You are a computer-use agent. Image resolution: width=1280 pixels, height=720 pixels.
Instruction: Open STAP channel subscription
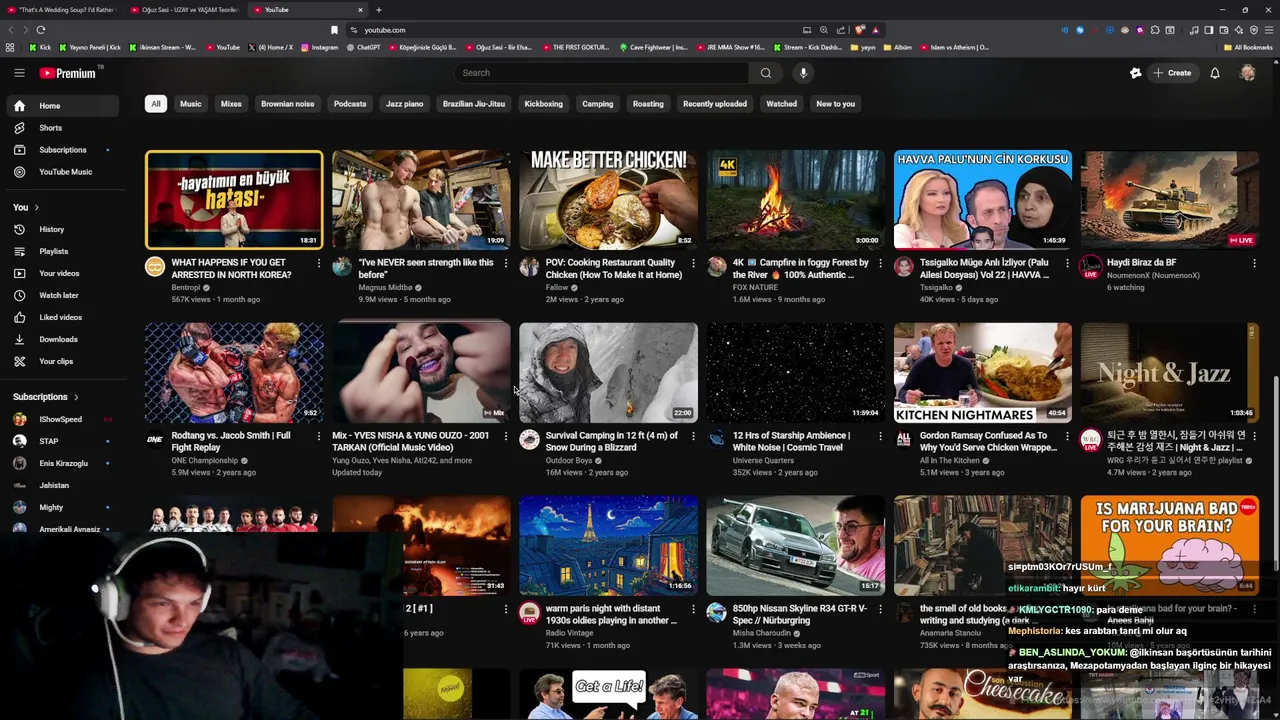point(65,442)
